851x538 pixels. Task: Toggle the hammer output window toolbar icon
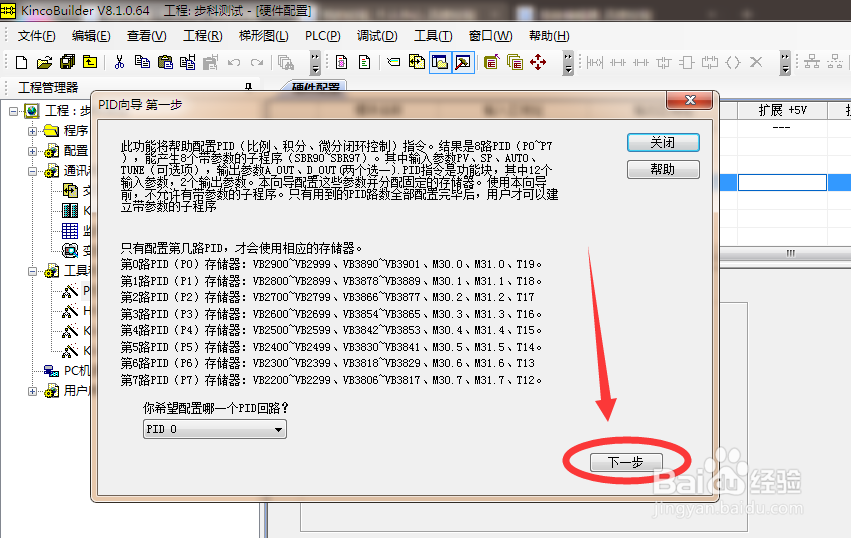(x=463, y=62)
